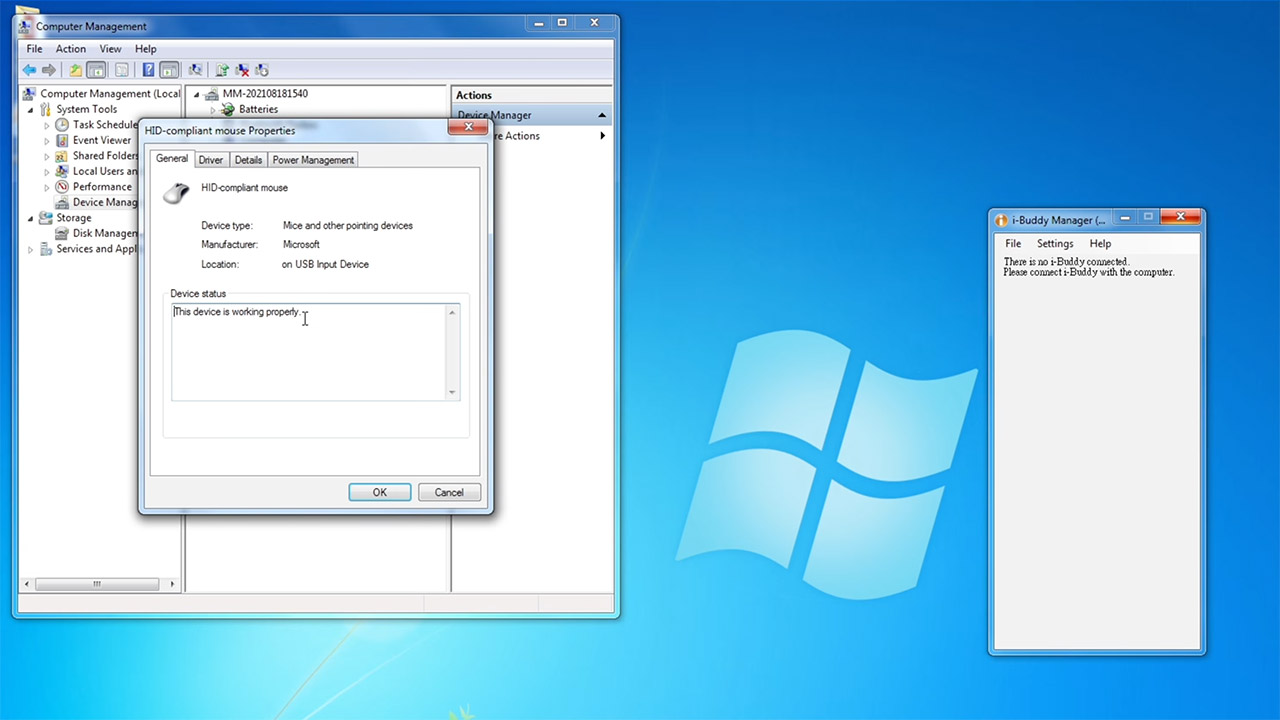Click the "There is no i-Buddy connected." message
Image resolution: width=1280 pixels, height=720 pixels.
tap(1066, 262)
